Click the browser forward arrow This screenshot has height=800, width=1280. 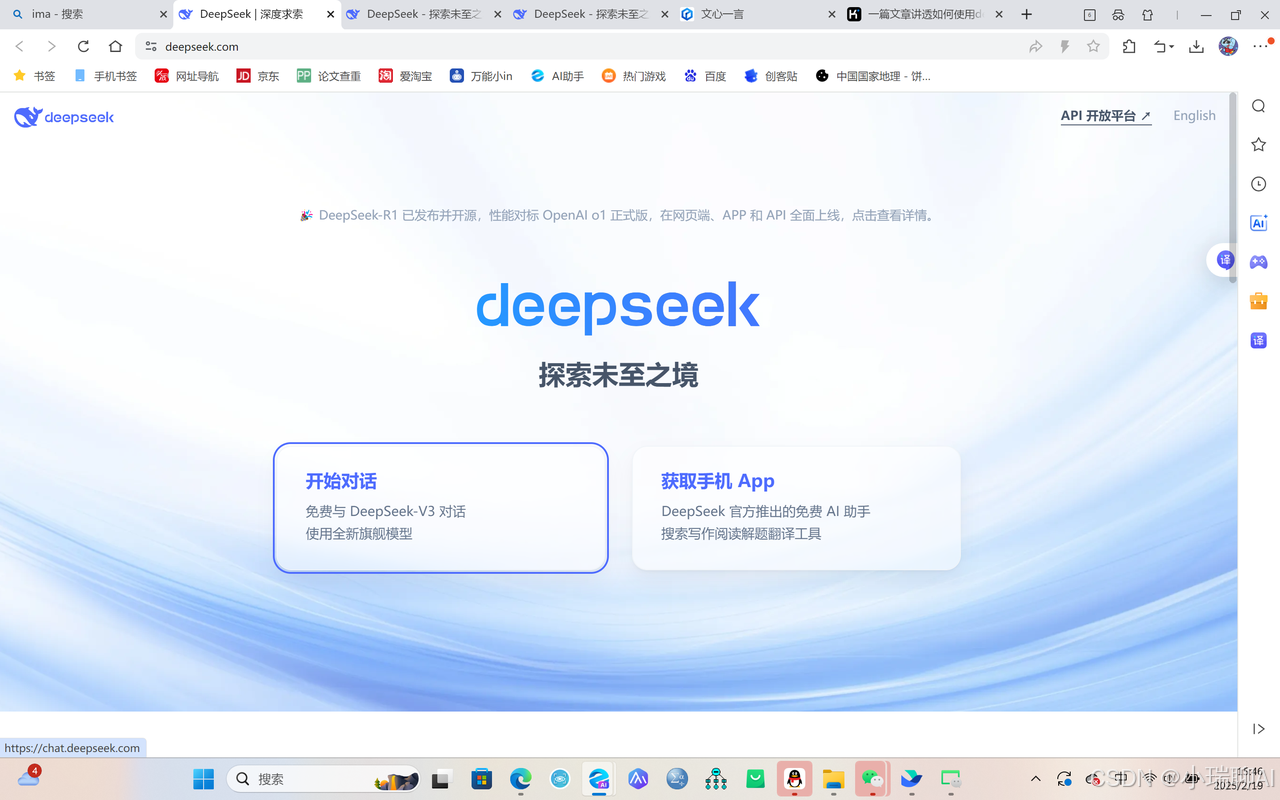click(52, 46)
